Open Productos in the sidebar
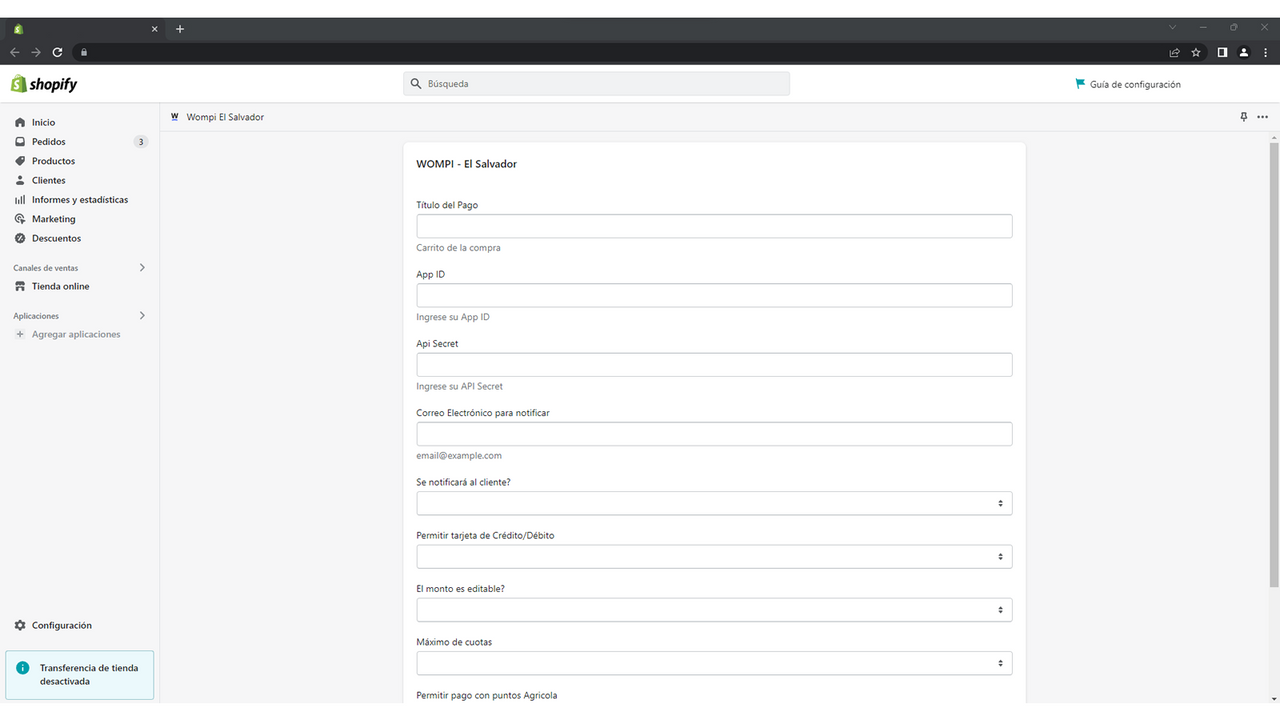Image resolution: width=1280 pixels, height=720 pixels. tap(53, 161)
